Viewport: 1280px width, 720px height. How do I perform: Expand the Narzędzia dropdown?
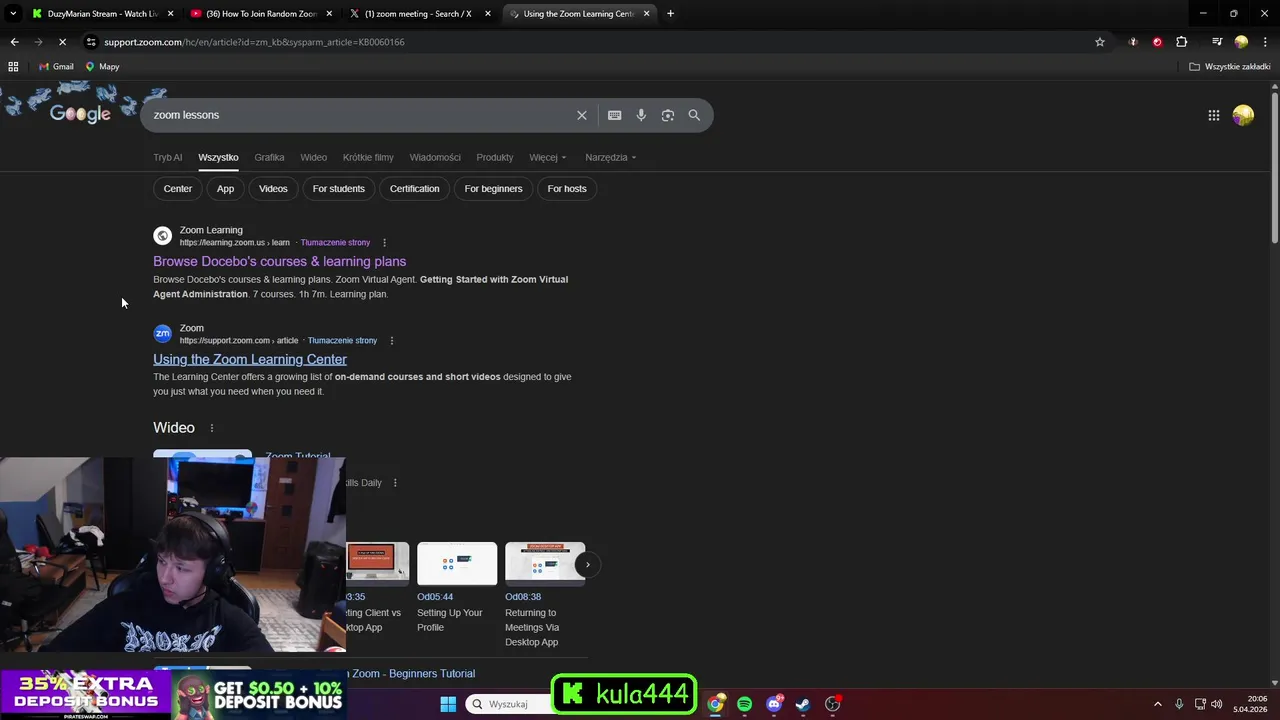611,157
